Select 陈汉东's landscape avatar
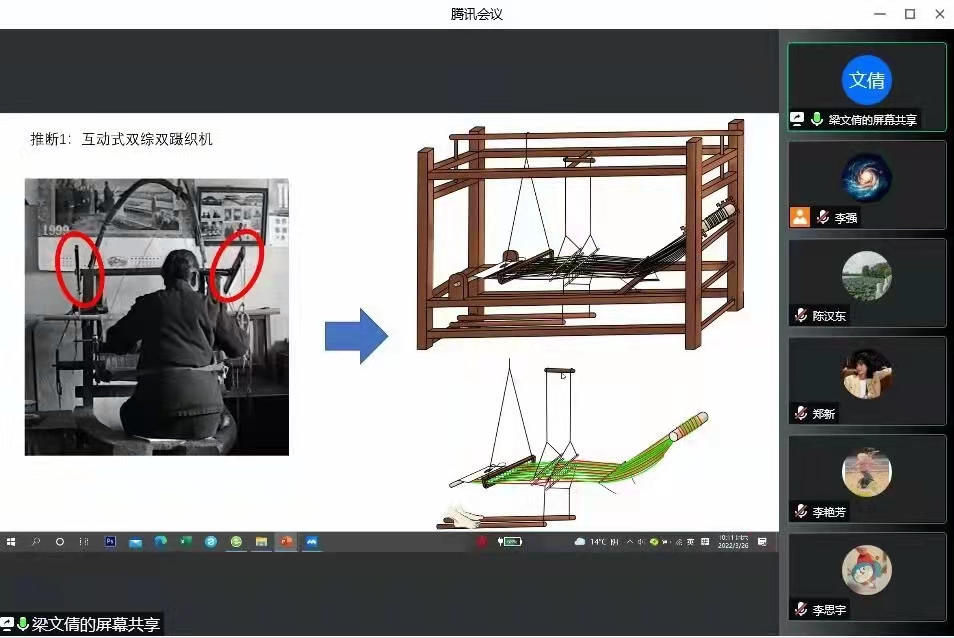This screenshot has height=638, width=954. click(866, 276)
